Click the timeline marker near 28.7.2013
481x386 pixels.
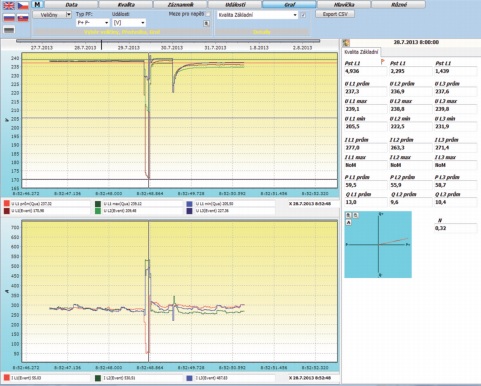[x=101, y=45]
